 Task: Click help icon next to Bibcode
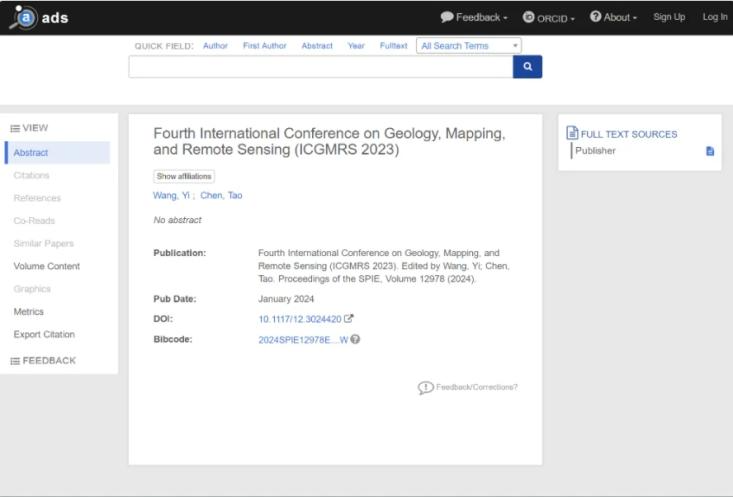[x=355, y=339]
